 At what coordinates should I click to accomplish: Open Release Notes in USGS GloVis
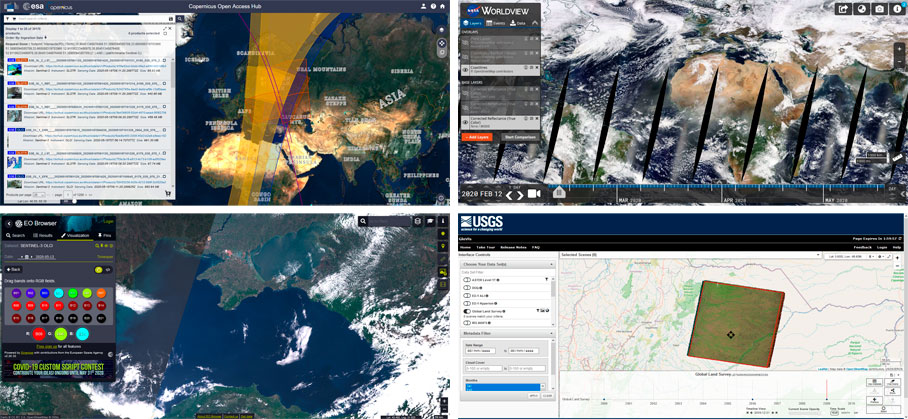point(514,247)
